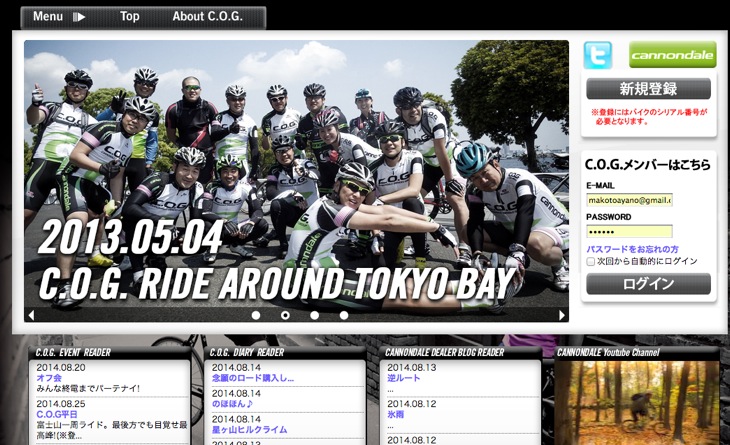Click the Menu play arrow icon
The image size is (730, 445).
tap(79, 17)
